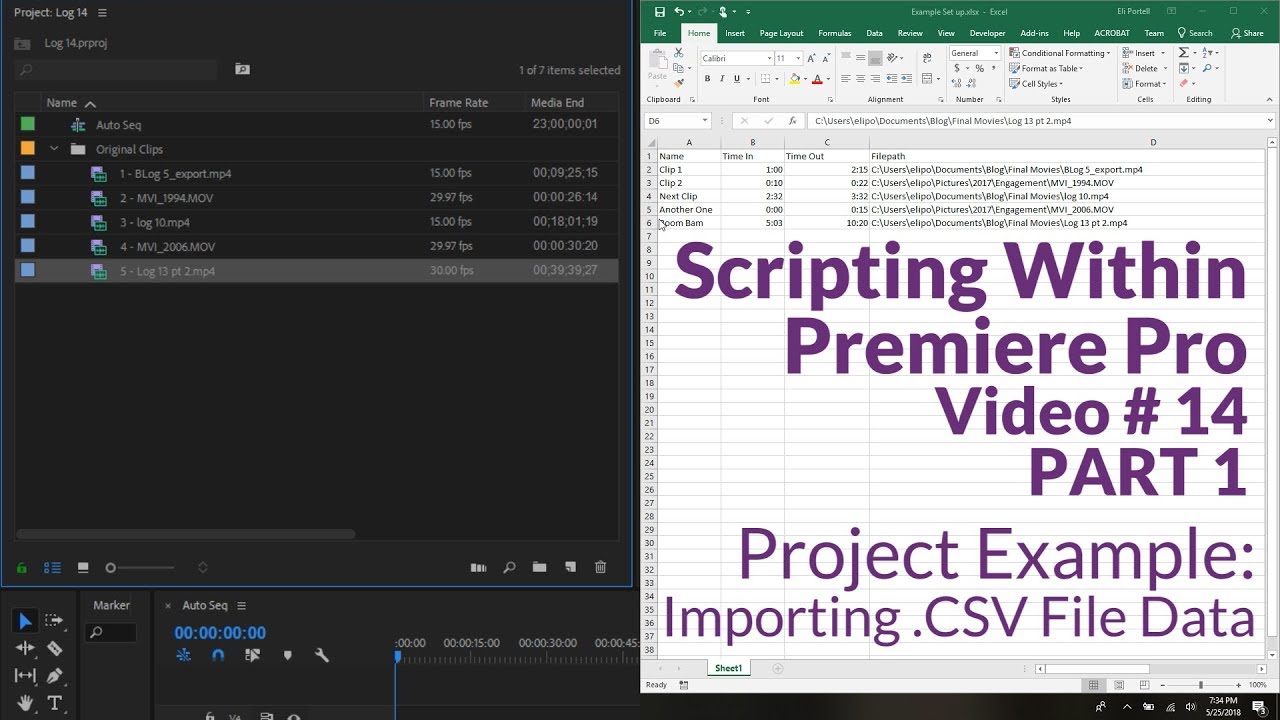Toggle Linked Selection in timeline
Screen dimensions: 1280x720
coord(252,655)
